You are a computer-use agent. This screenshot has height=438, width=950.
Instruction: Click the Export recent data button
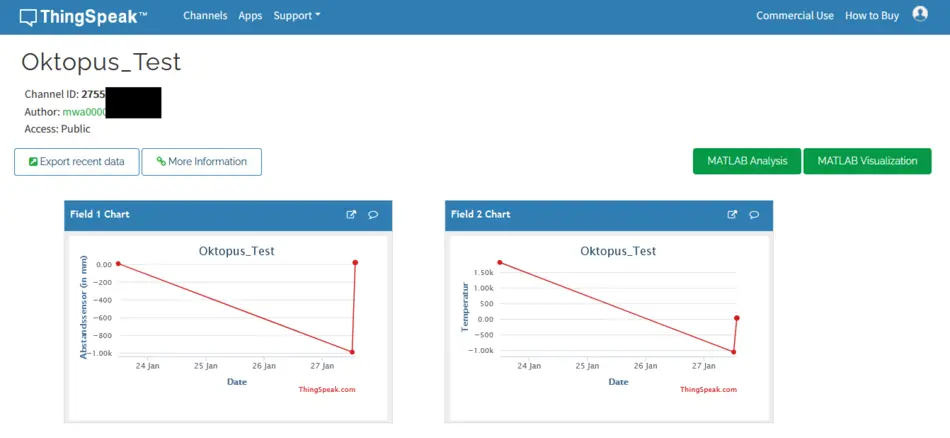click(77, 161)
